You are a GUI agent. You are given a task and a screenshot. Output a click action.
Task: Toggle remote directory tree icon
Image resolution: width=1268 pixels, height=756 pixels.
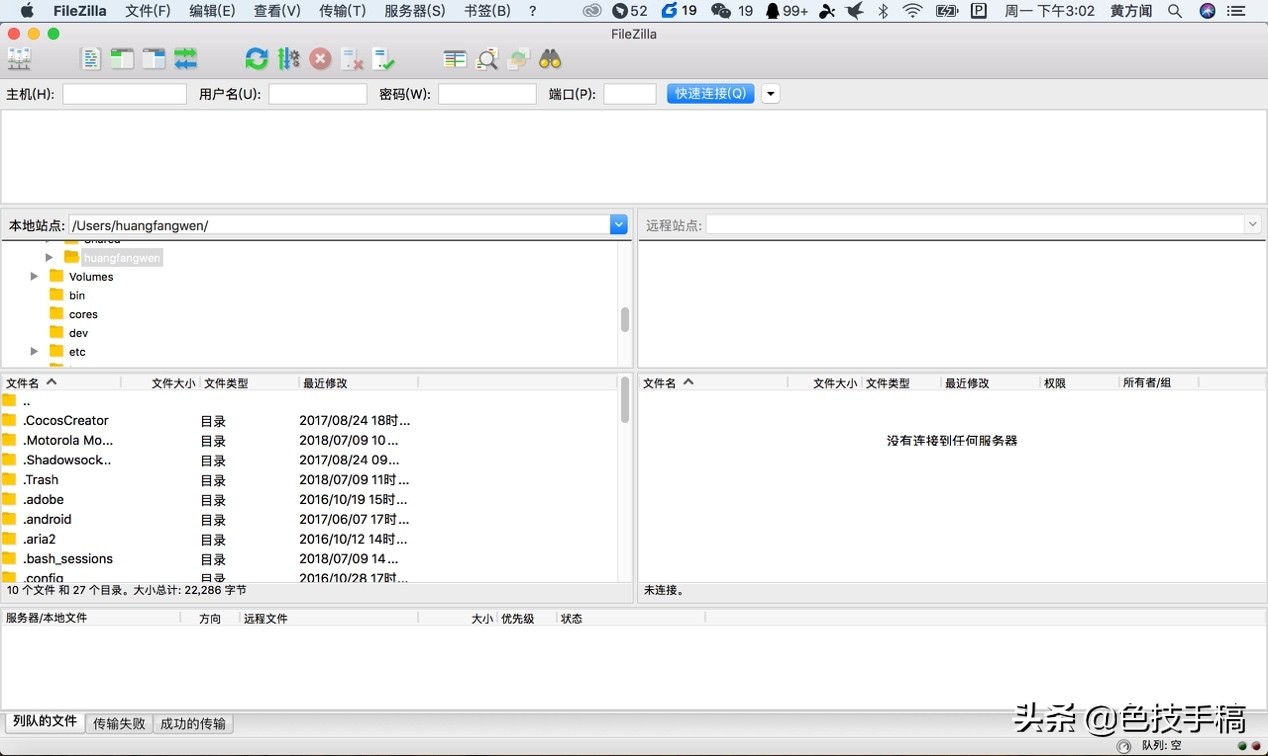pos(154,60)
